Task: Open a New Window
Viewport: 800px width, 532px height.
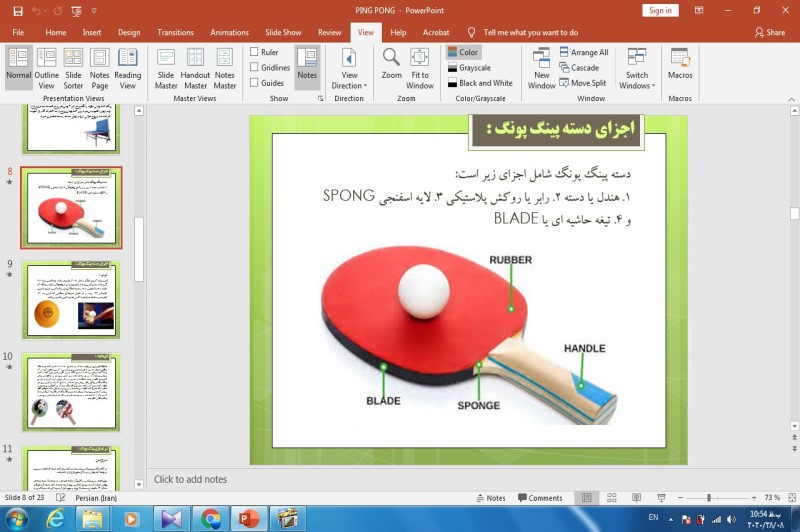Action: (x=541, y=68)
